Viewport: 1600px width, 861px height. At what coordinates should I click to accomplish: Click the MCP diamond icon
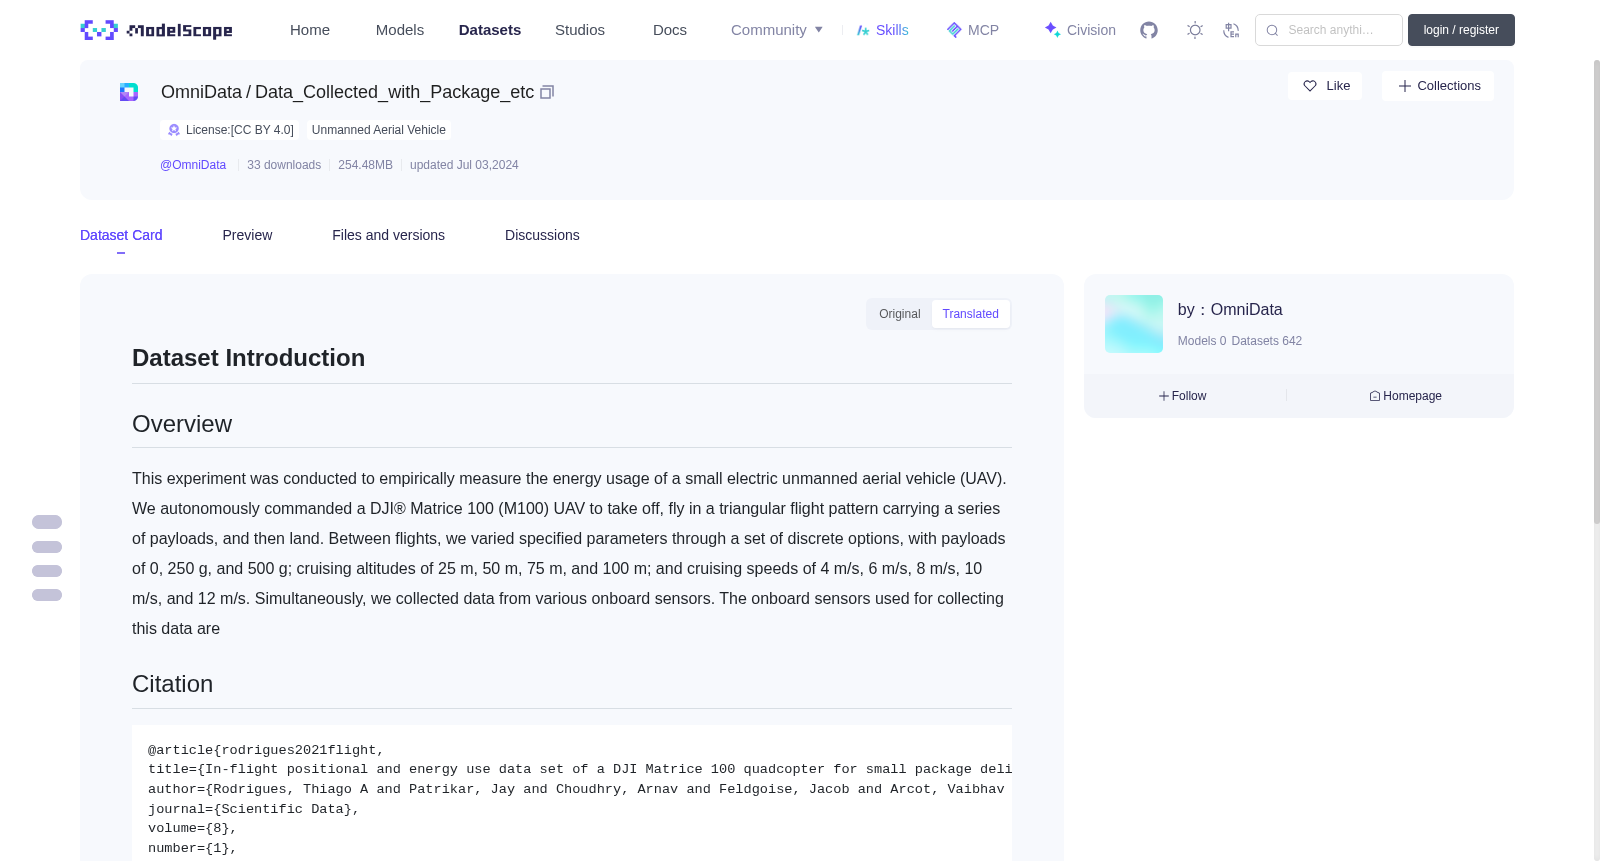coord(954,30)
